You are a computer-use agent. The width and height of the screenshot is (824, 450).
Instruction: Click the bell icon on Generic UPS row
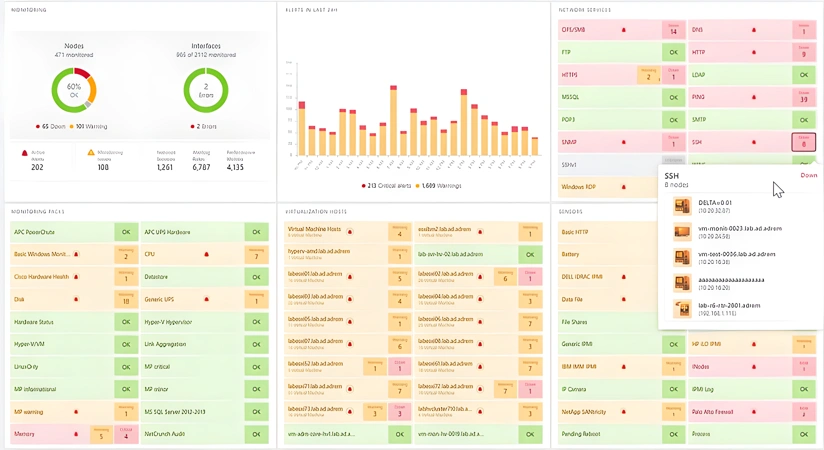(207, 300)
